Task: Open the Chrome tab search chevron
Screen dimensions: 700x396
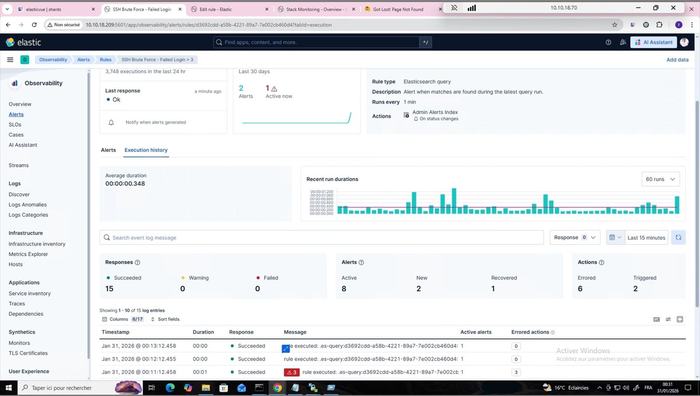Action: click(7, 9)
